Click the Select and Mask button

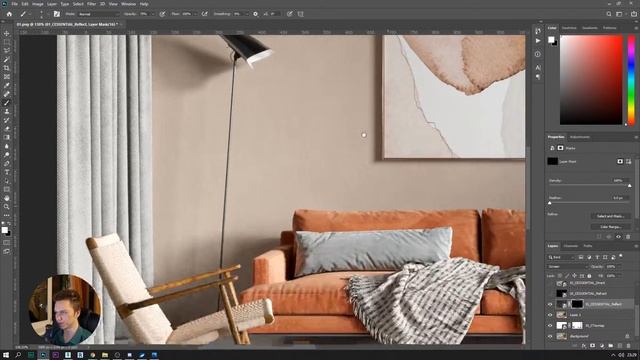coord(611,216)
